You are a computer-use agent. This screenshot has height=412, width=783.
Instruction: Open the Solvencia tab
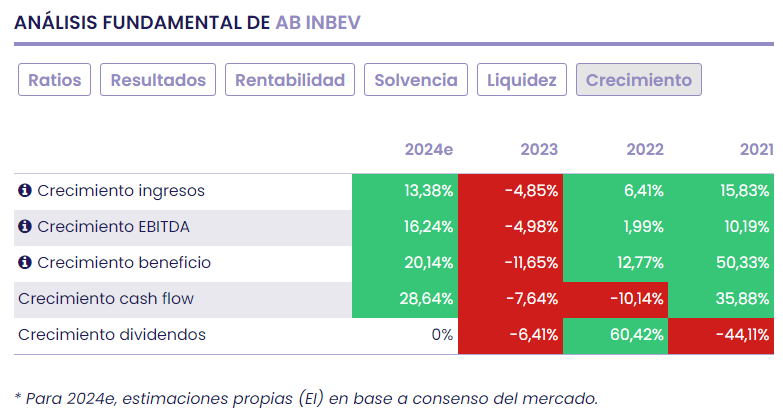[x=415, y=80]
